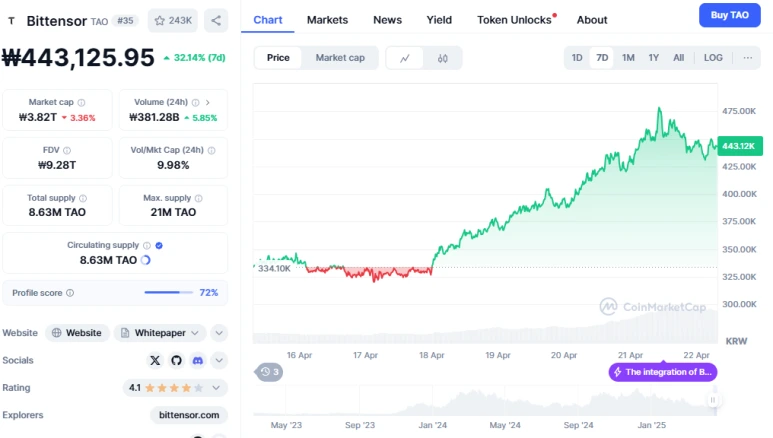Open more chart options ellipsis
The image size is (773, 438).
(x=747, y=58)
